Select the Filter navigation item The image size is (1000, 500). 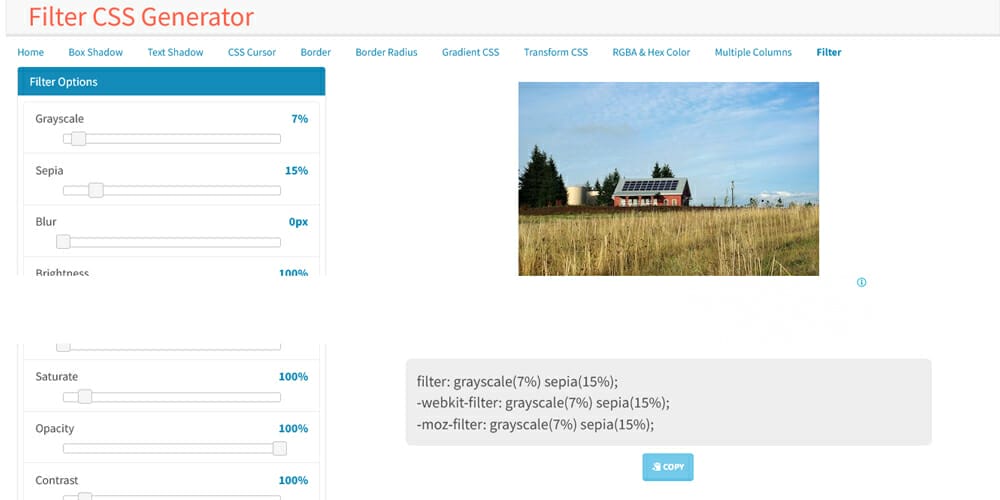pyautogui.click(x=828, y=52)
